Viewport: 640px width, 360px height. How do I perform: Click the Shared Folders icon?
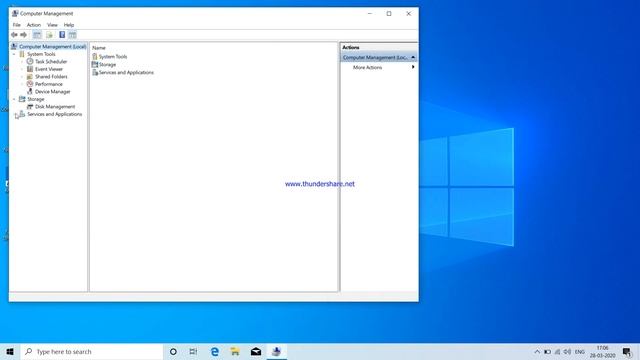(x=30, y=76)
